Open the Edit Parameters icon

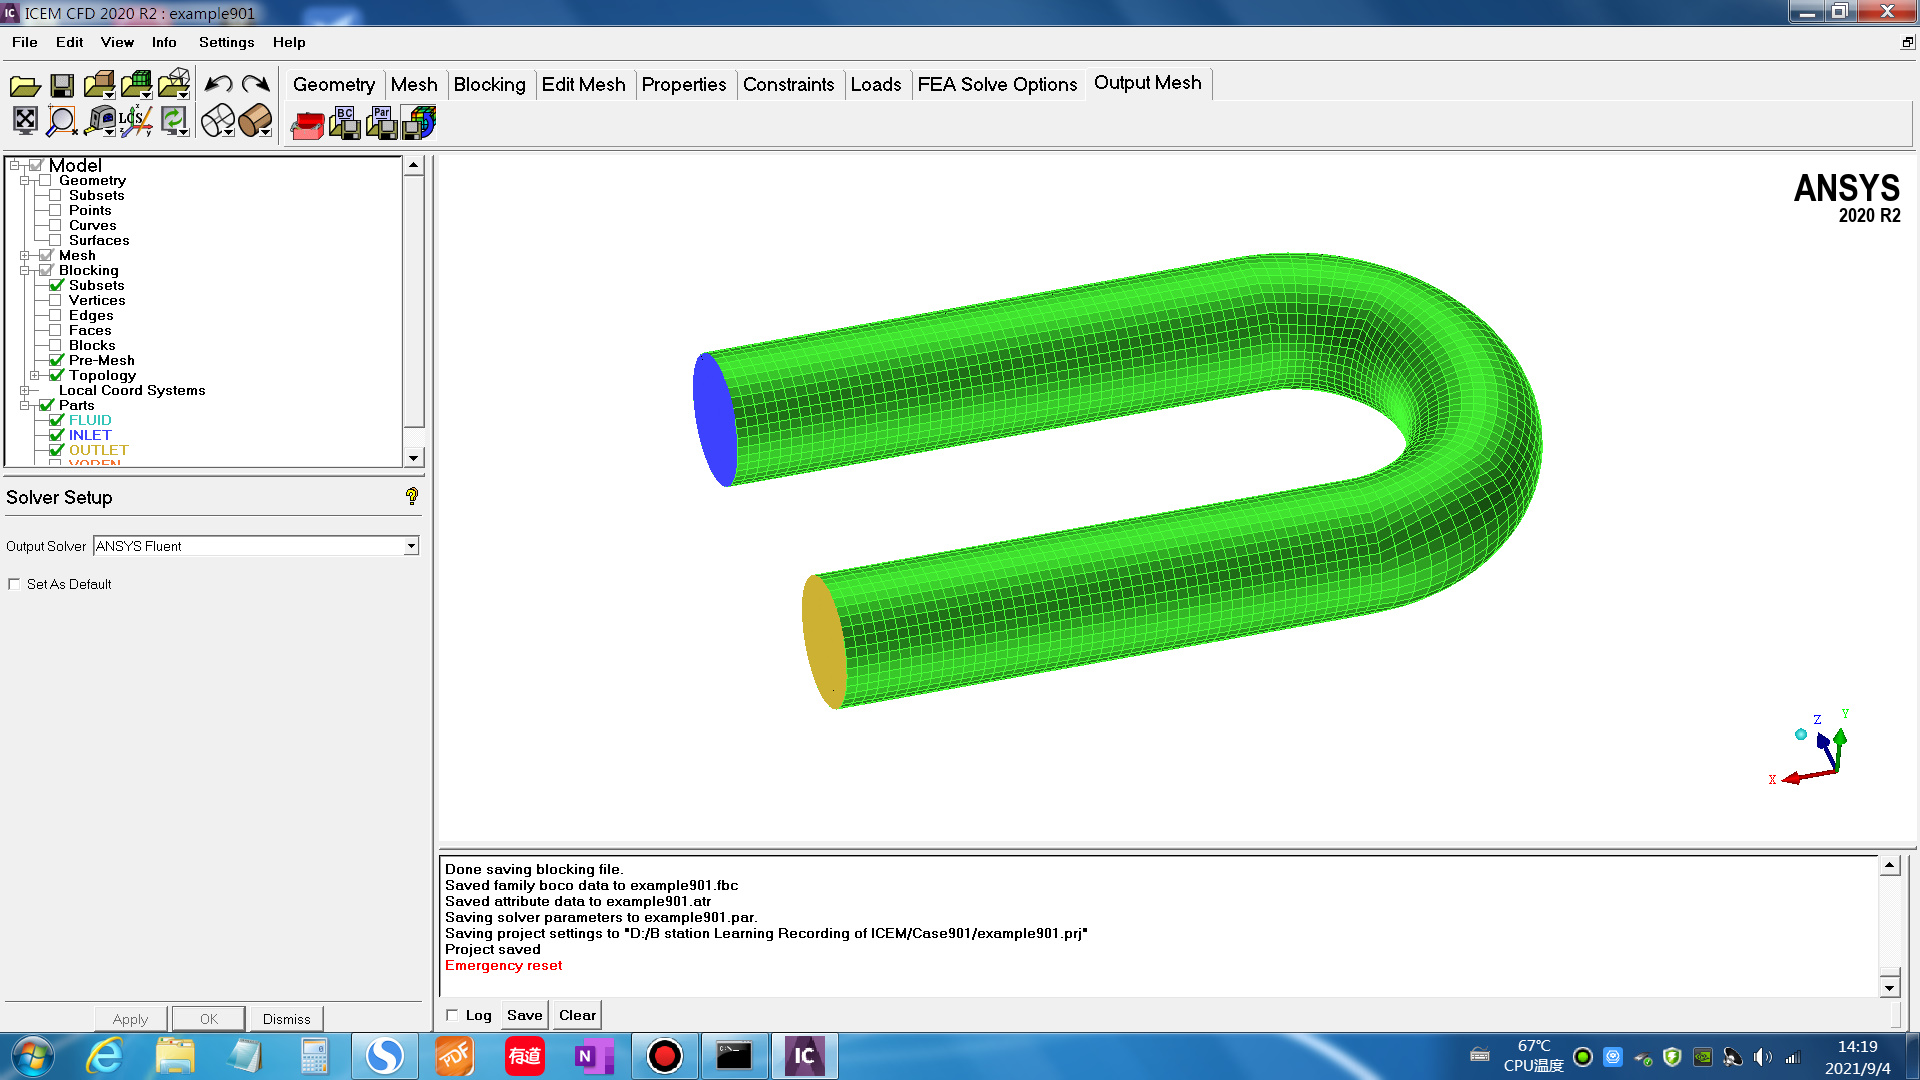[382, 123]
